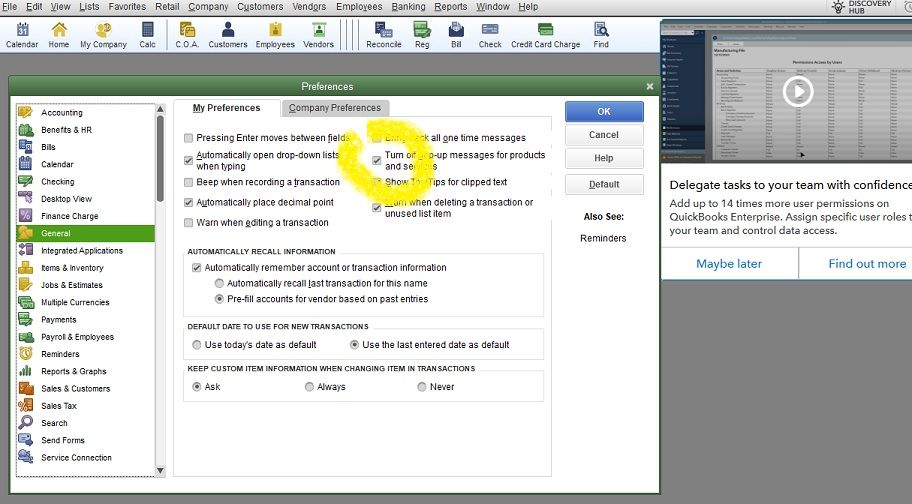
Task: Click the Bill toolbar icon
Action: (x=456, y=35)
